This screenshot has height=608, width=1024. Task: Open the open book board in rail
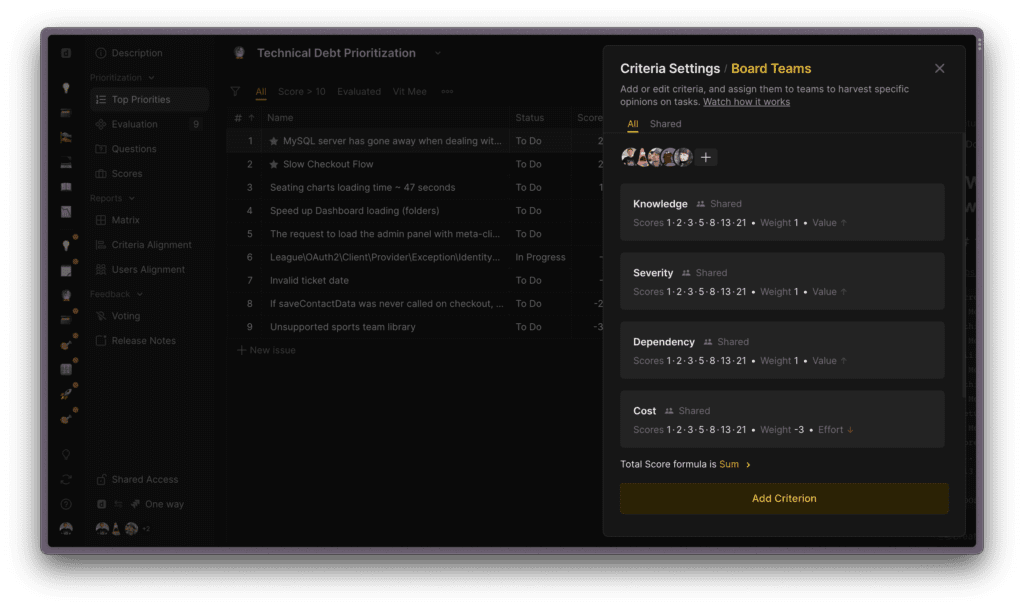66,187
